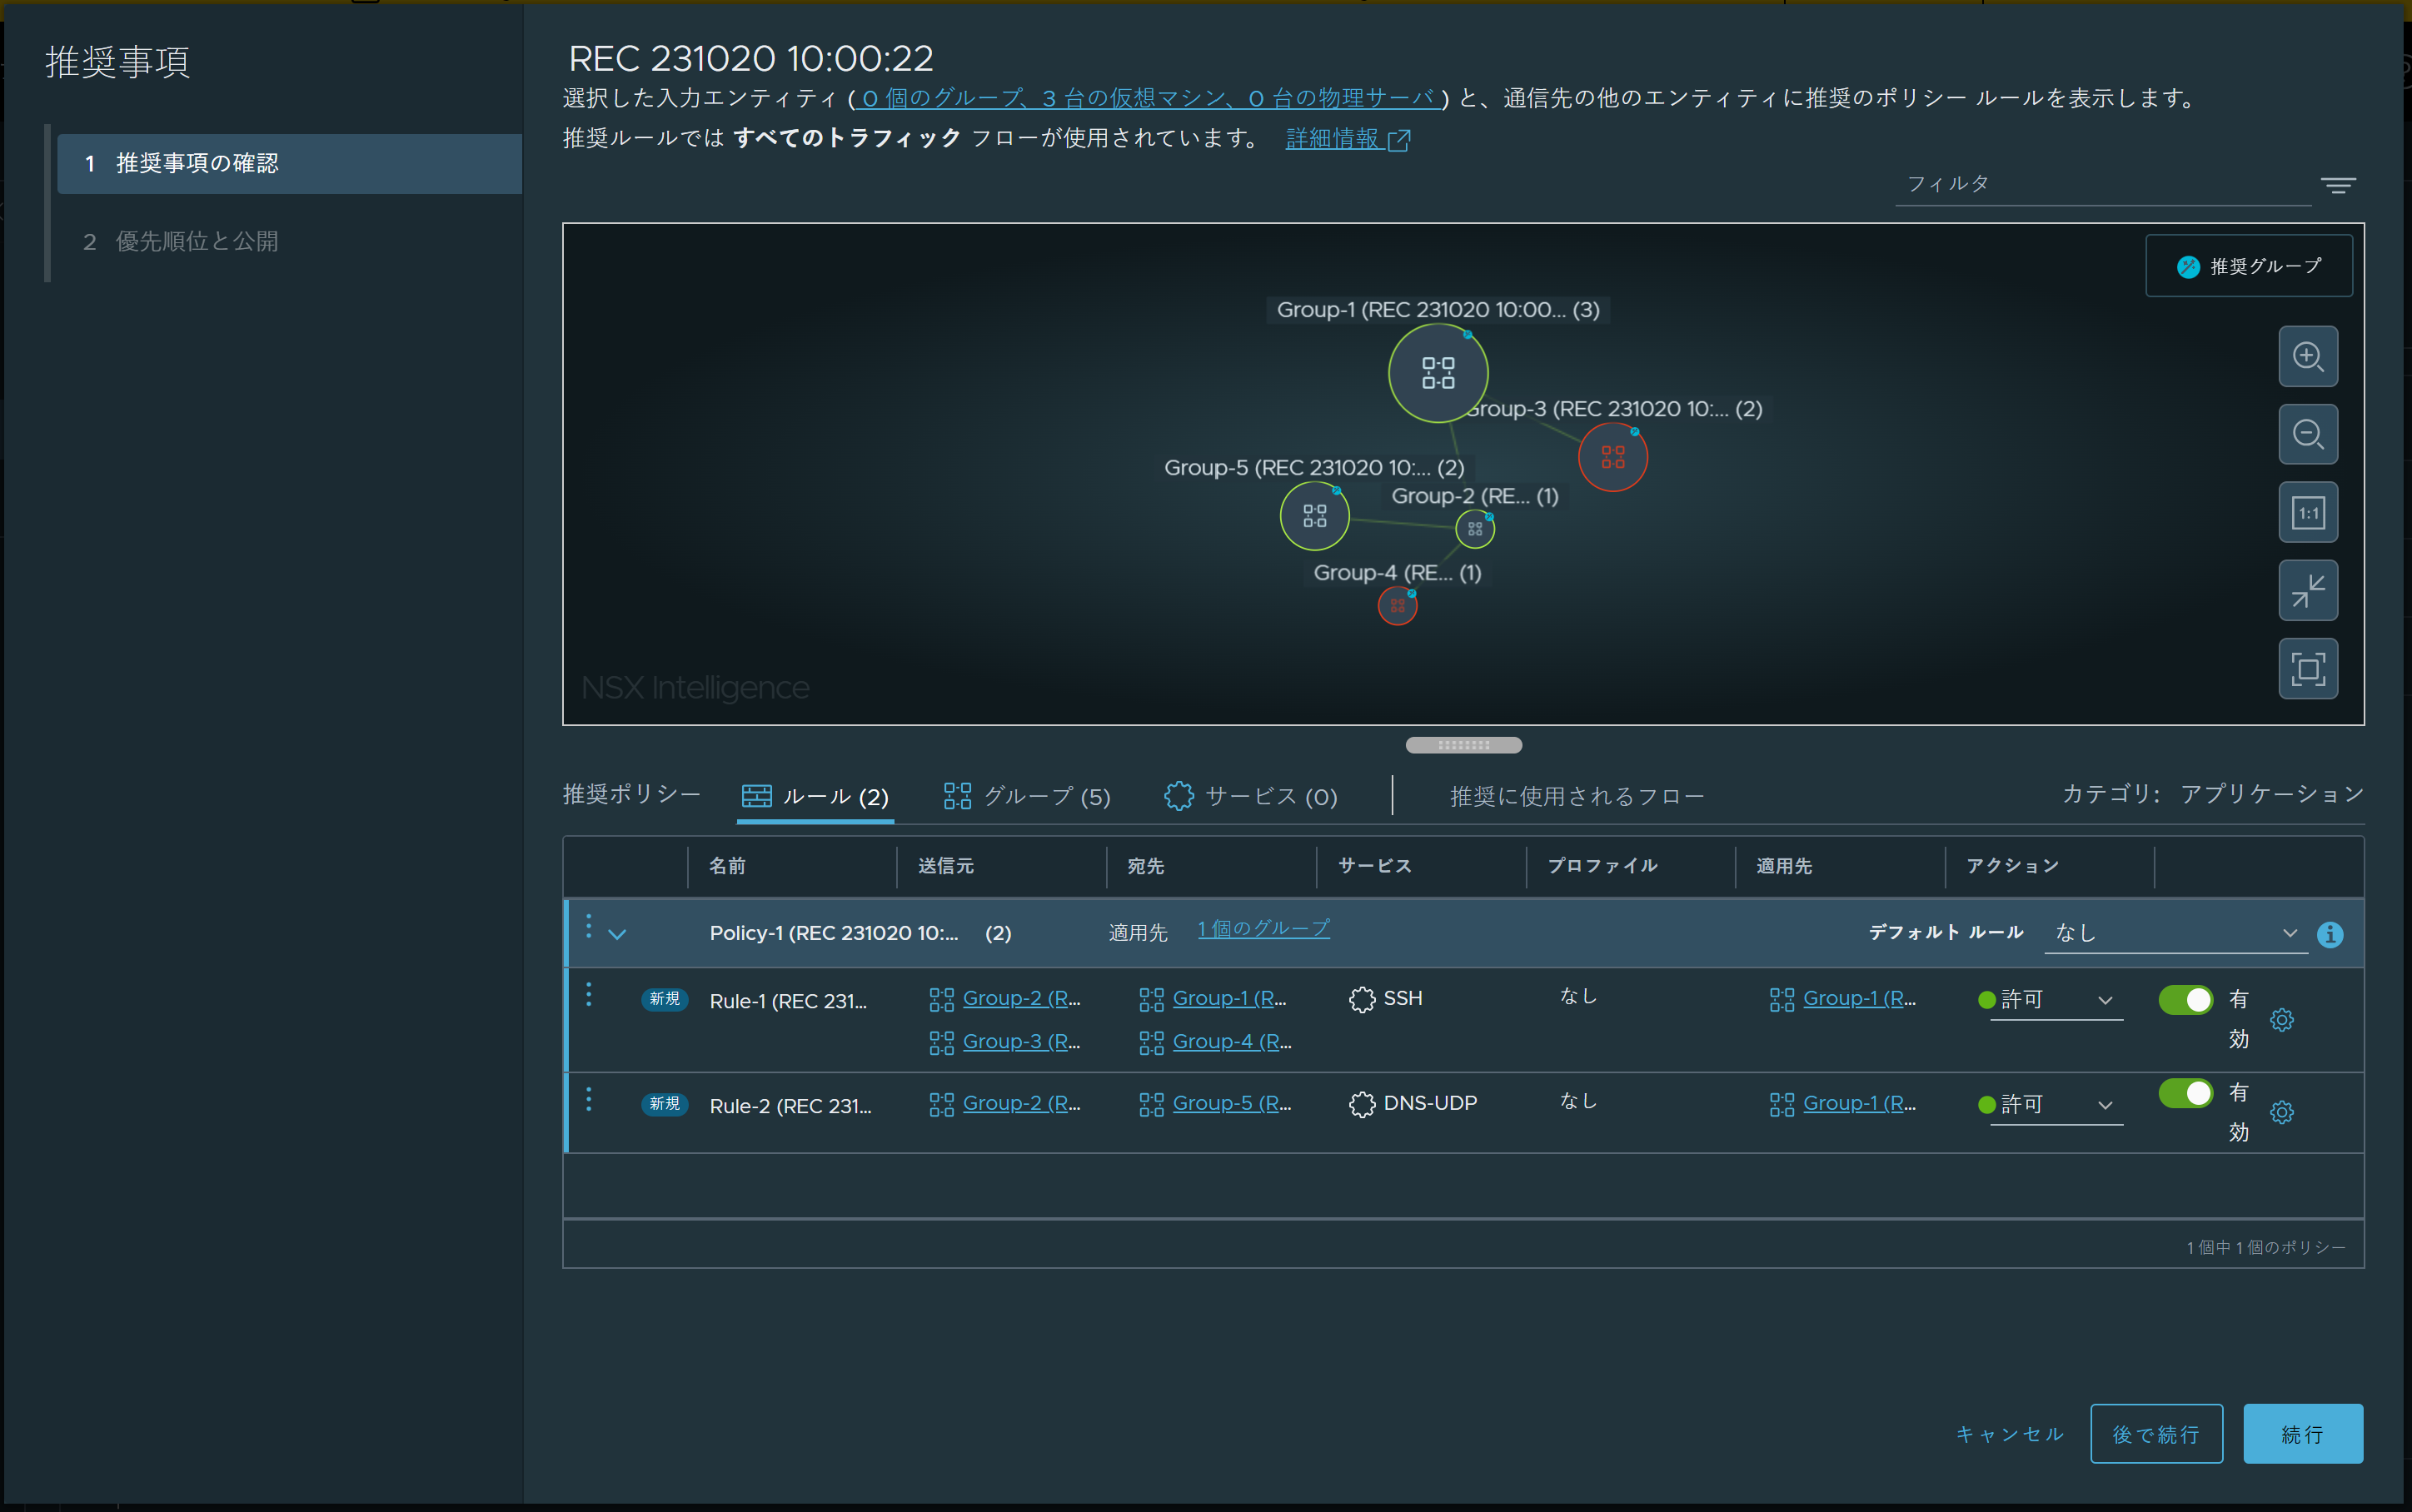
Task: Open Group-1 applied-to link in Rule-1
Action: [x=1859, y=998]
